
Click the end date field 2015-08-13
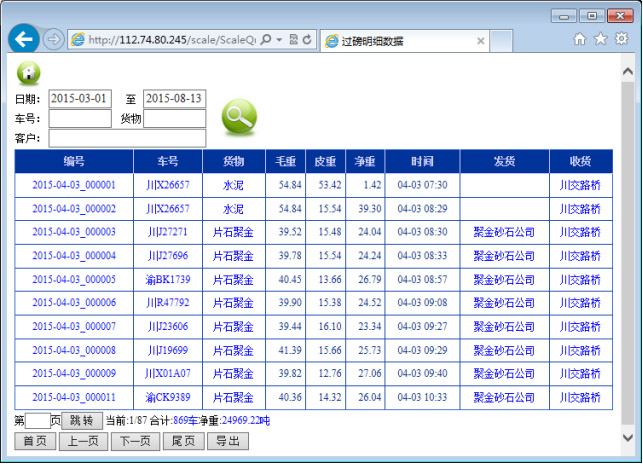pyautogui.click(x=174, y=99)
